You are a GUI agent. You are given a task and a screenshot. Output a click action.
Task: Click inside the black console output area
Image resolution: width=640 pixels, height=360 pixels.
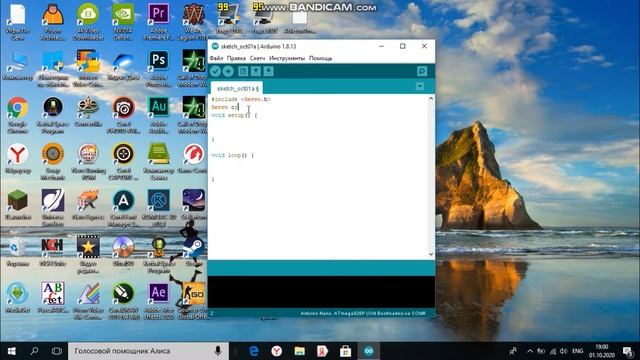(x=321, y=291)
